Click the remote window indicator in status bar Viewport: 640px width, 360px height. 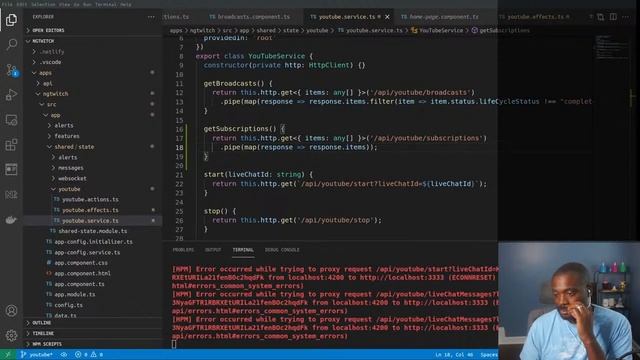click(x=7, y=355)
